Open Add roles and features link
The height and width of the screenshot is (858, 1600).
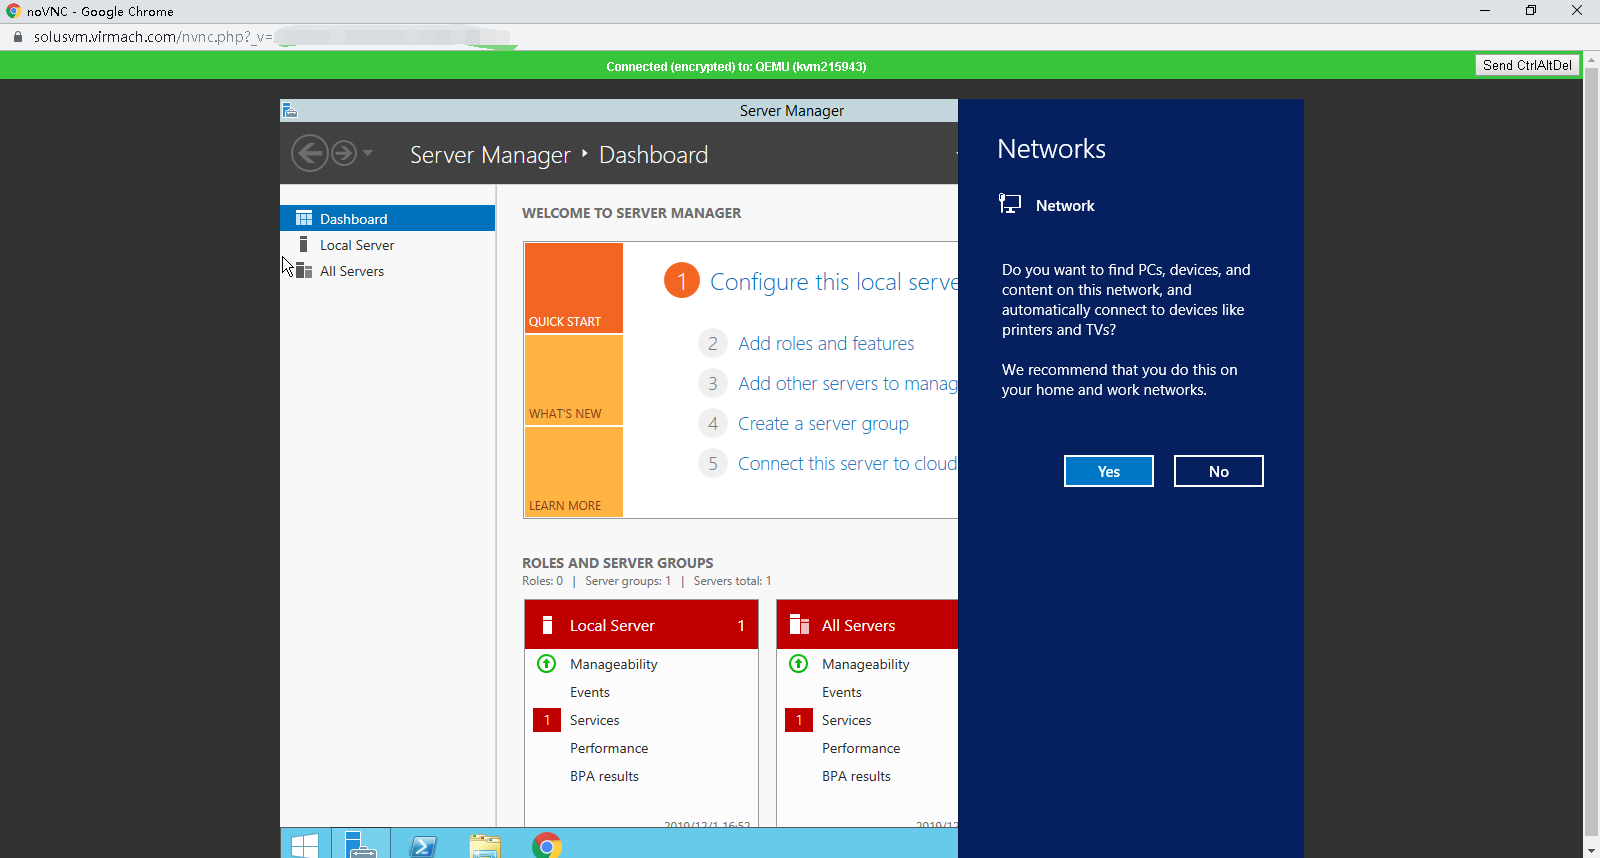826,343
